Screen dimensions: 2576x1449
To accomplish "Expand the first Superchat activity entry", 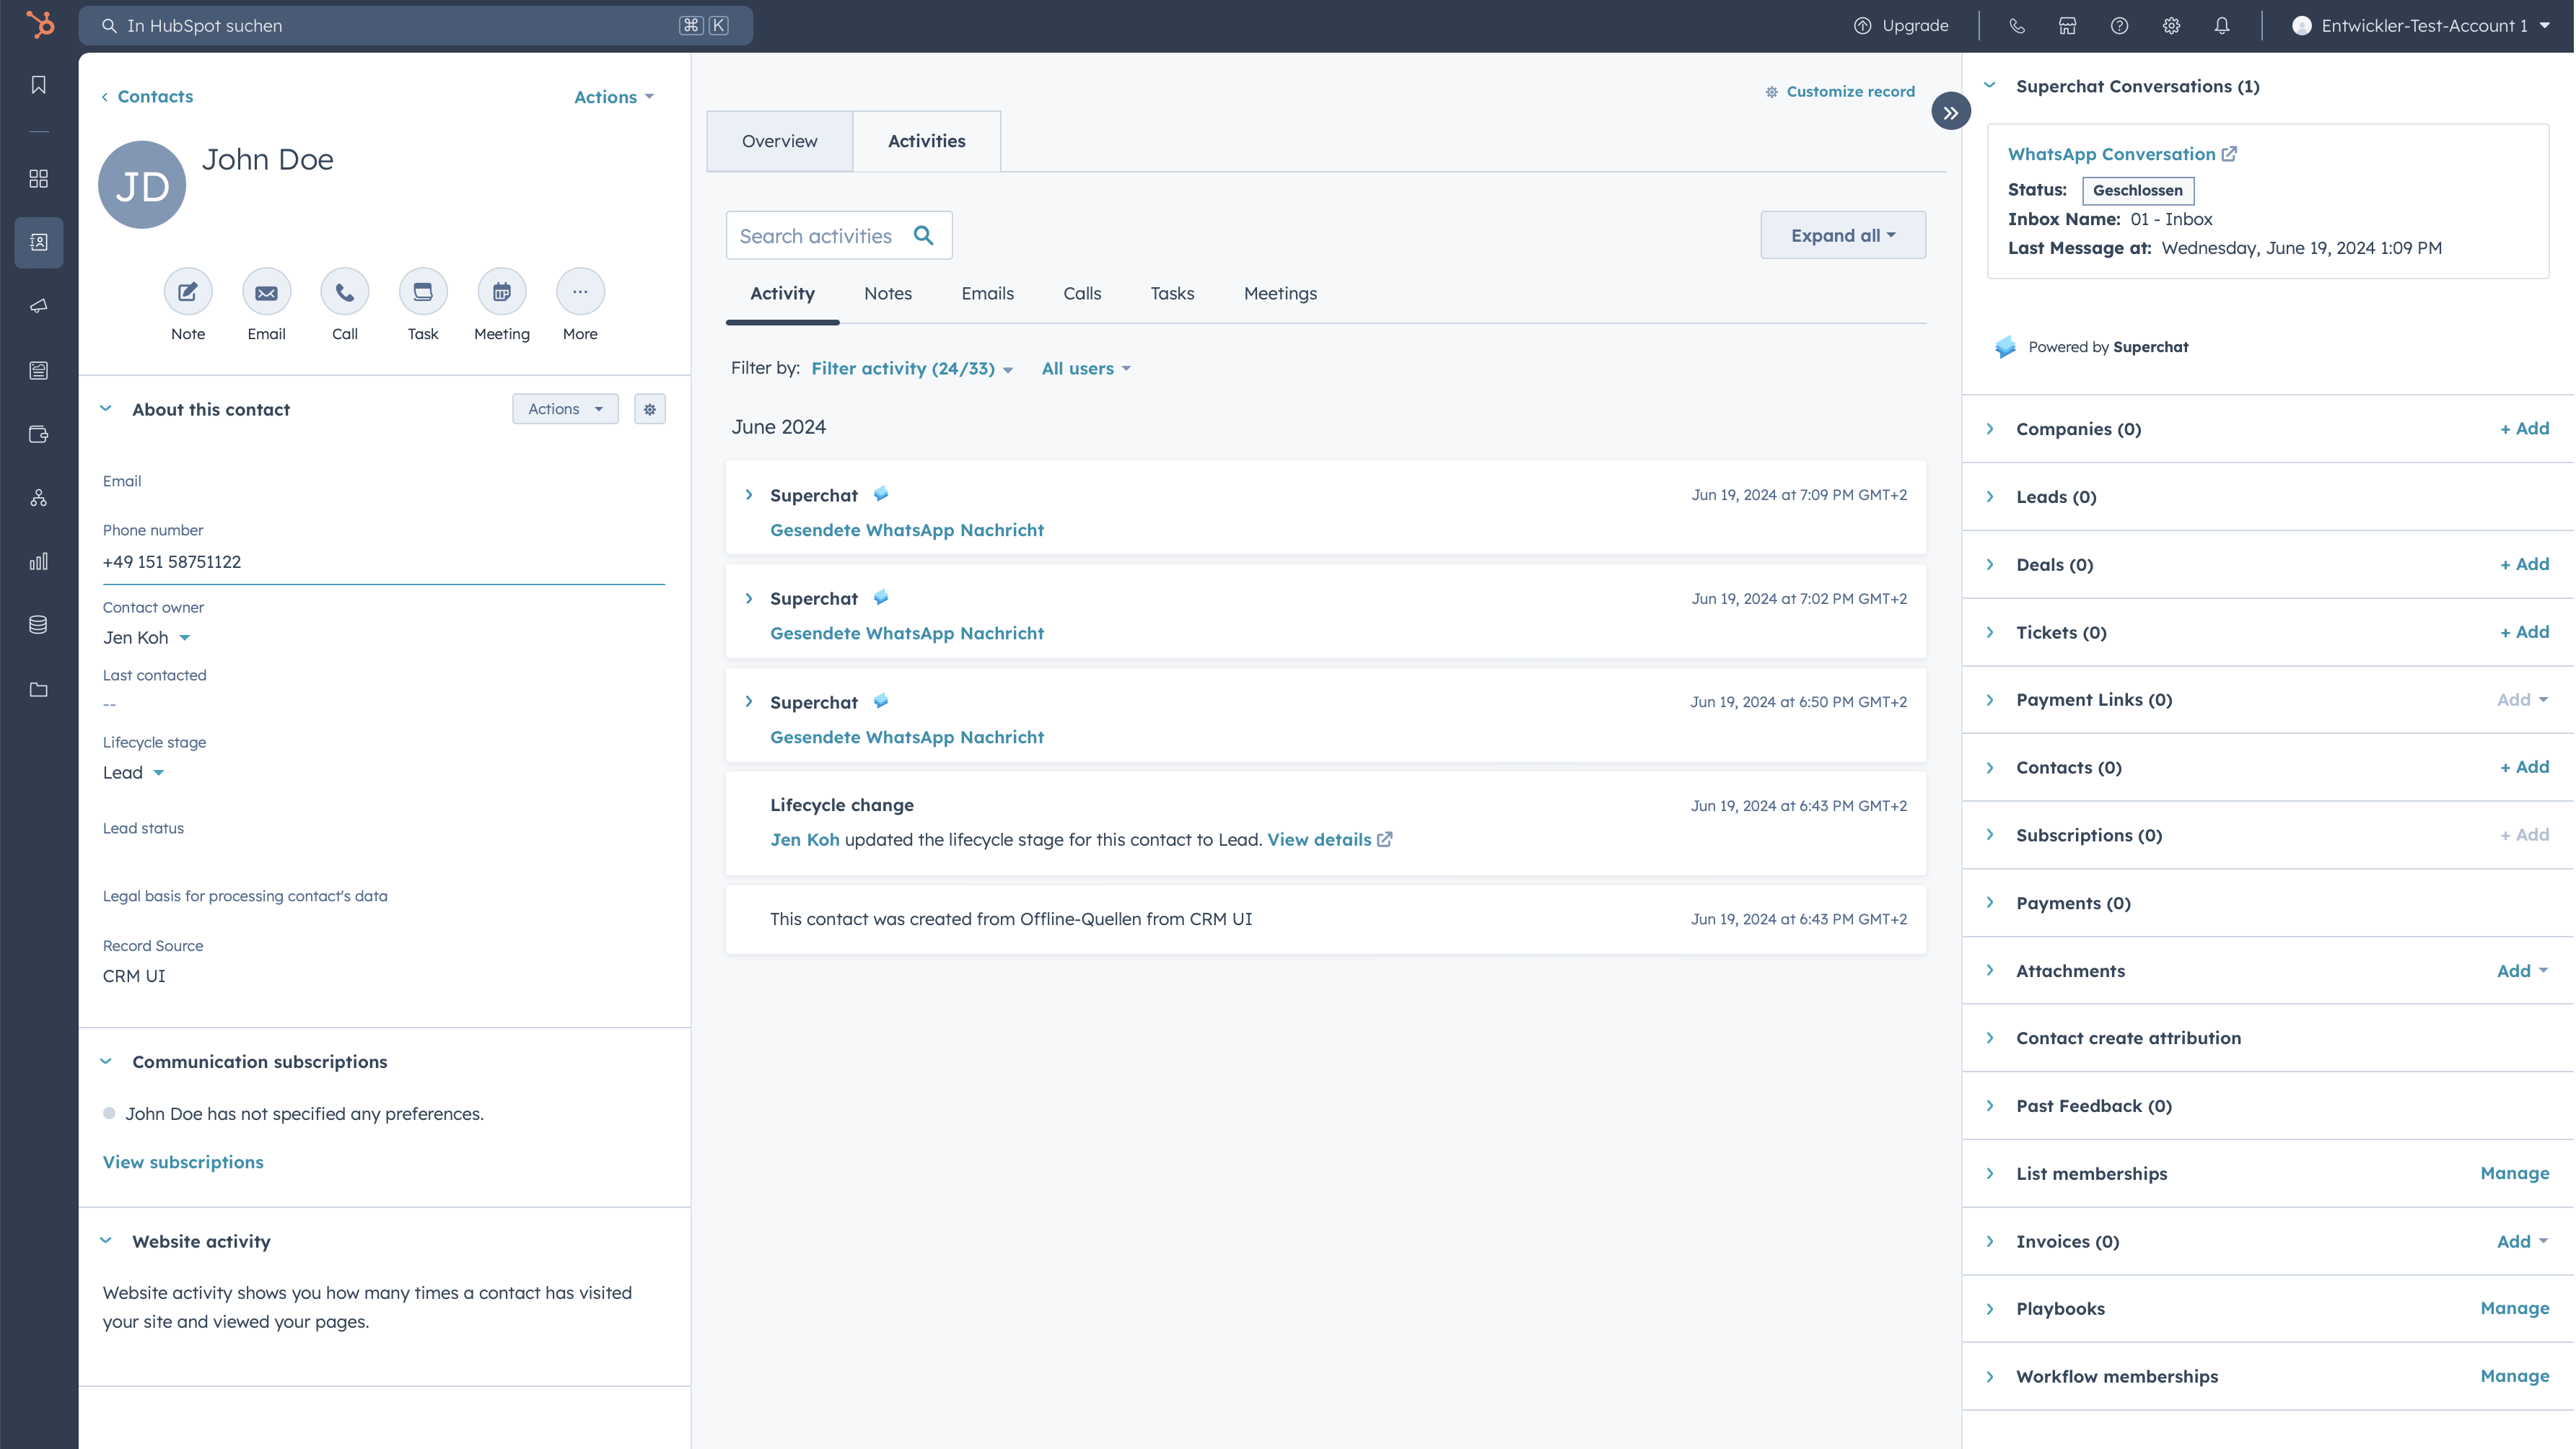I will [x=749, y=494].
